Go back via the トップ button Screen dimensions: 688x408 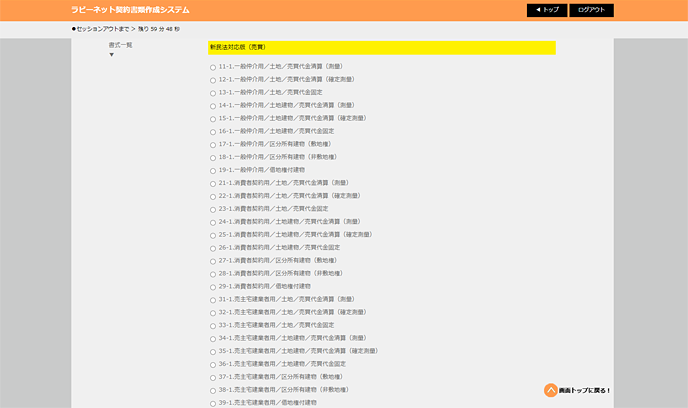click(x=547, y=10)
